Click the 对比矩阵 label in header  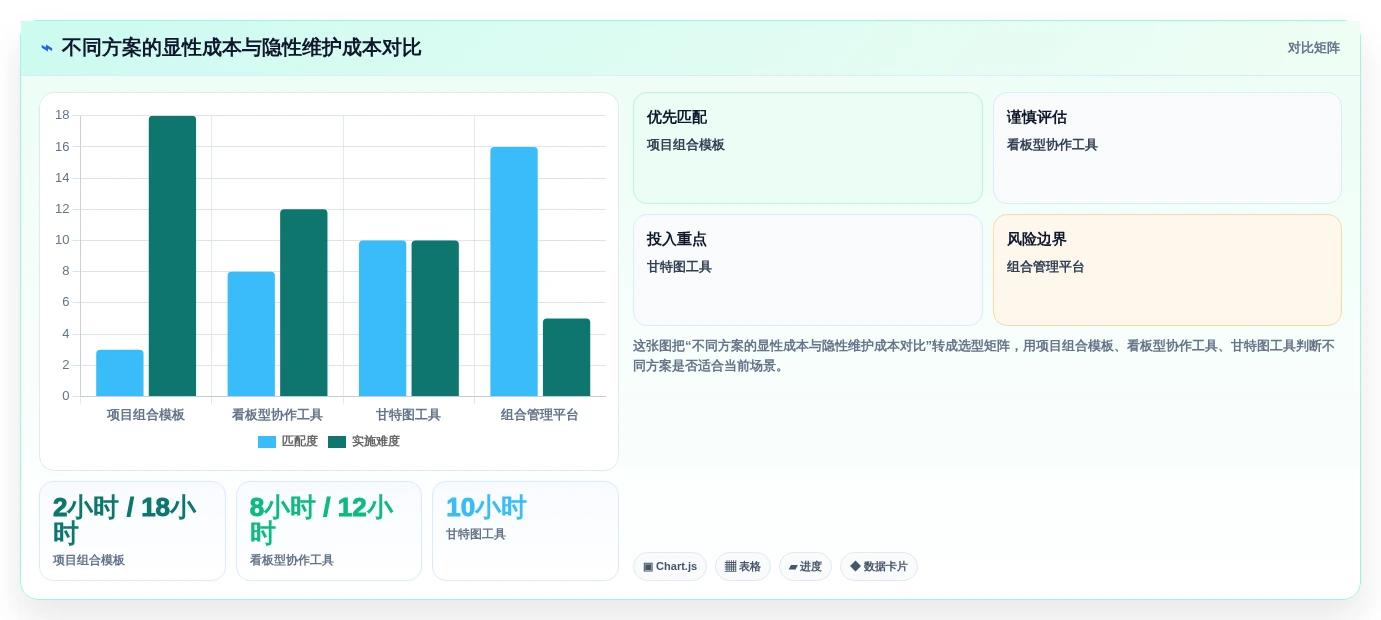1313,48
